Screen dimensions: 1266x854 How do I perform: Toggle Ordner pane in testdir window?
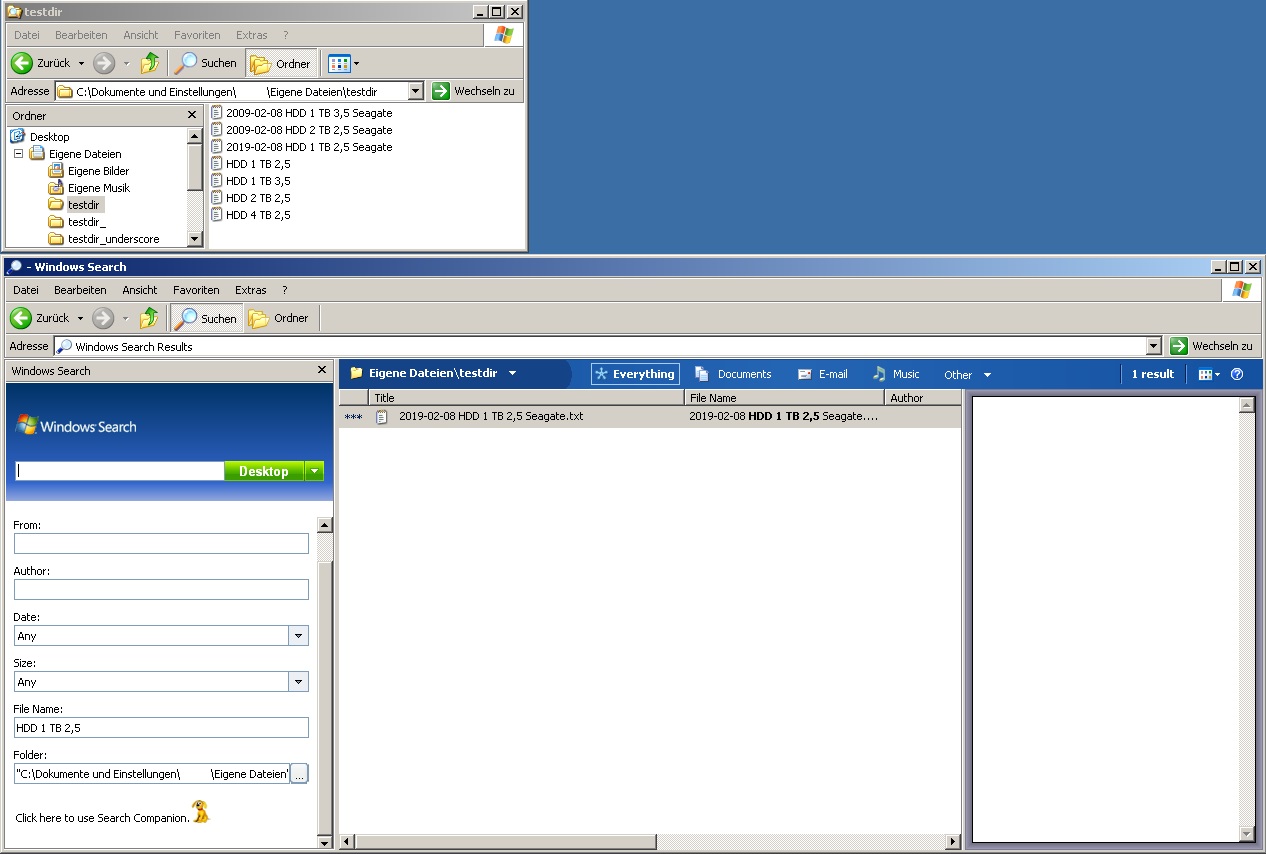click(281, 63)
